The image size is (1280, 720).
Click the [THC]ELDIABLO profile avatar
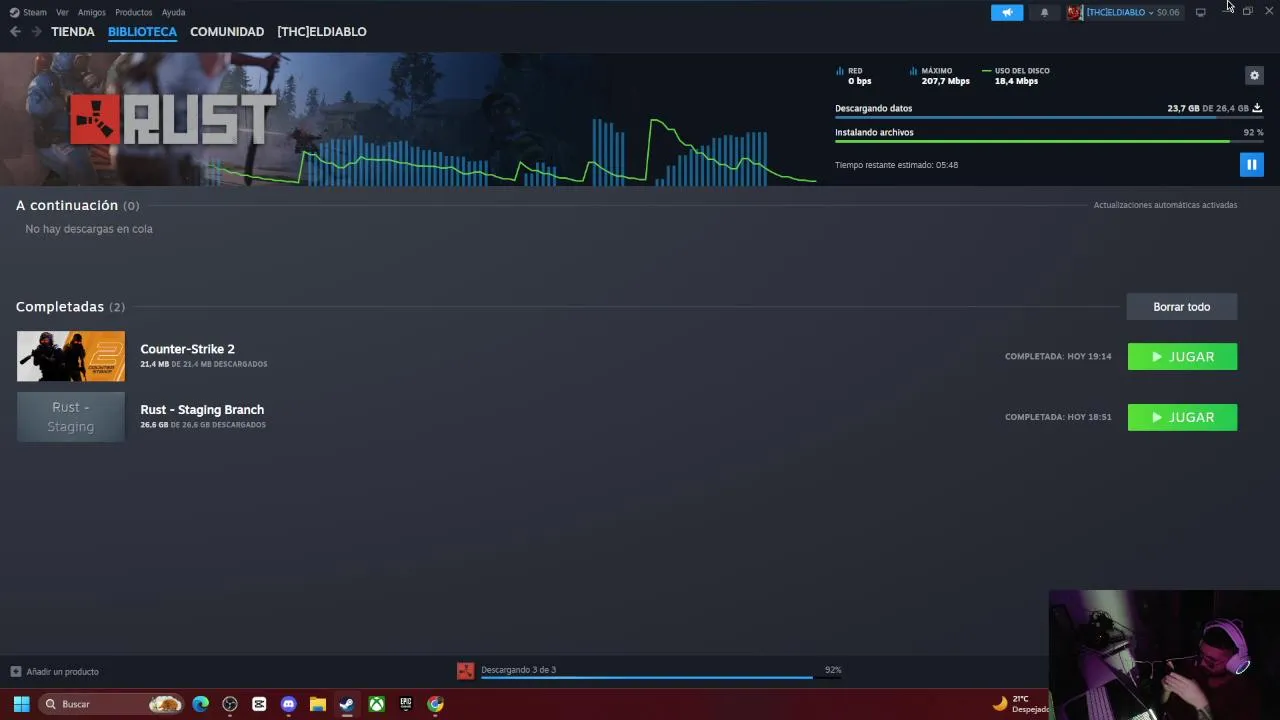(x=1075, y=12)
